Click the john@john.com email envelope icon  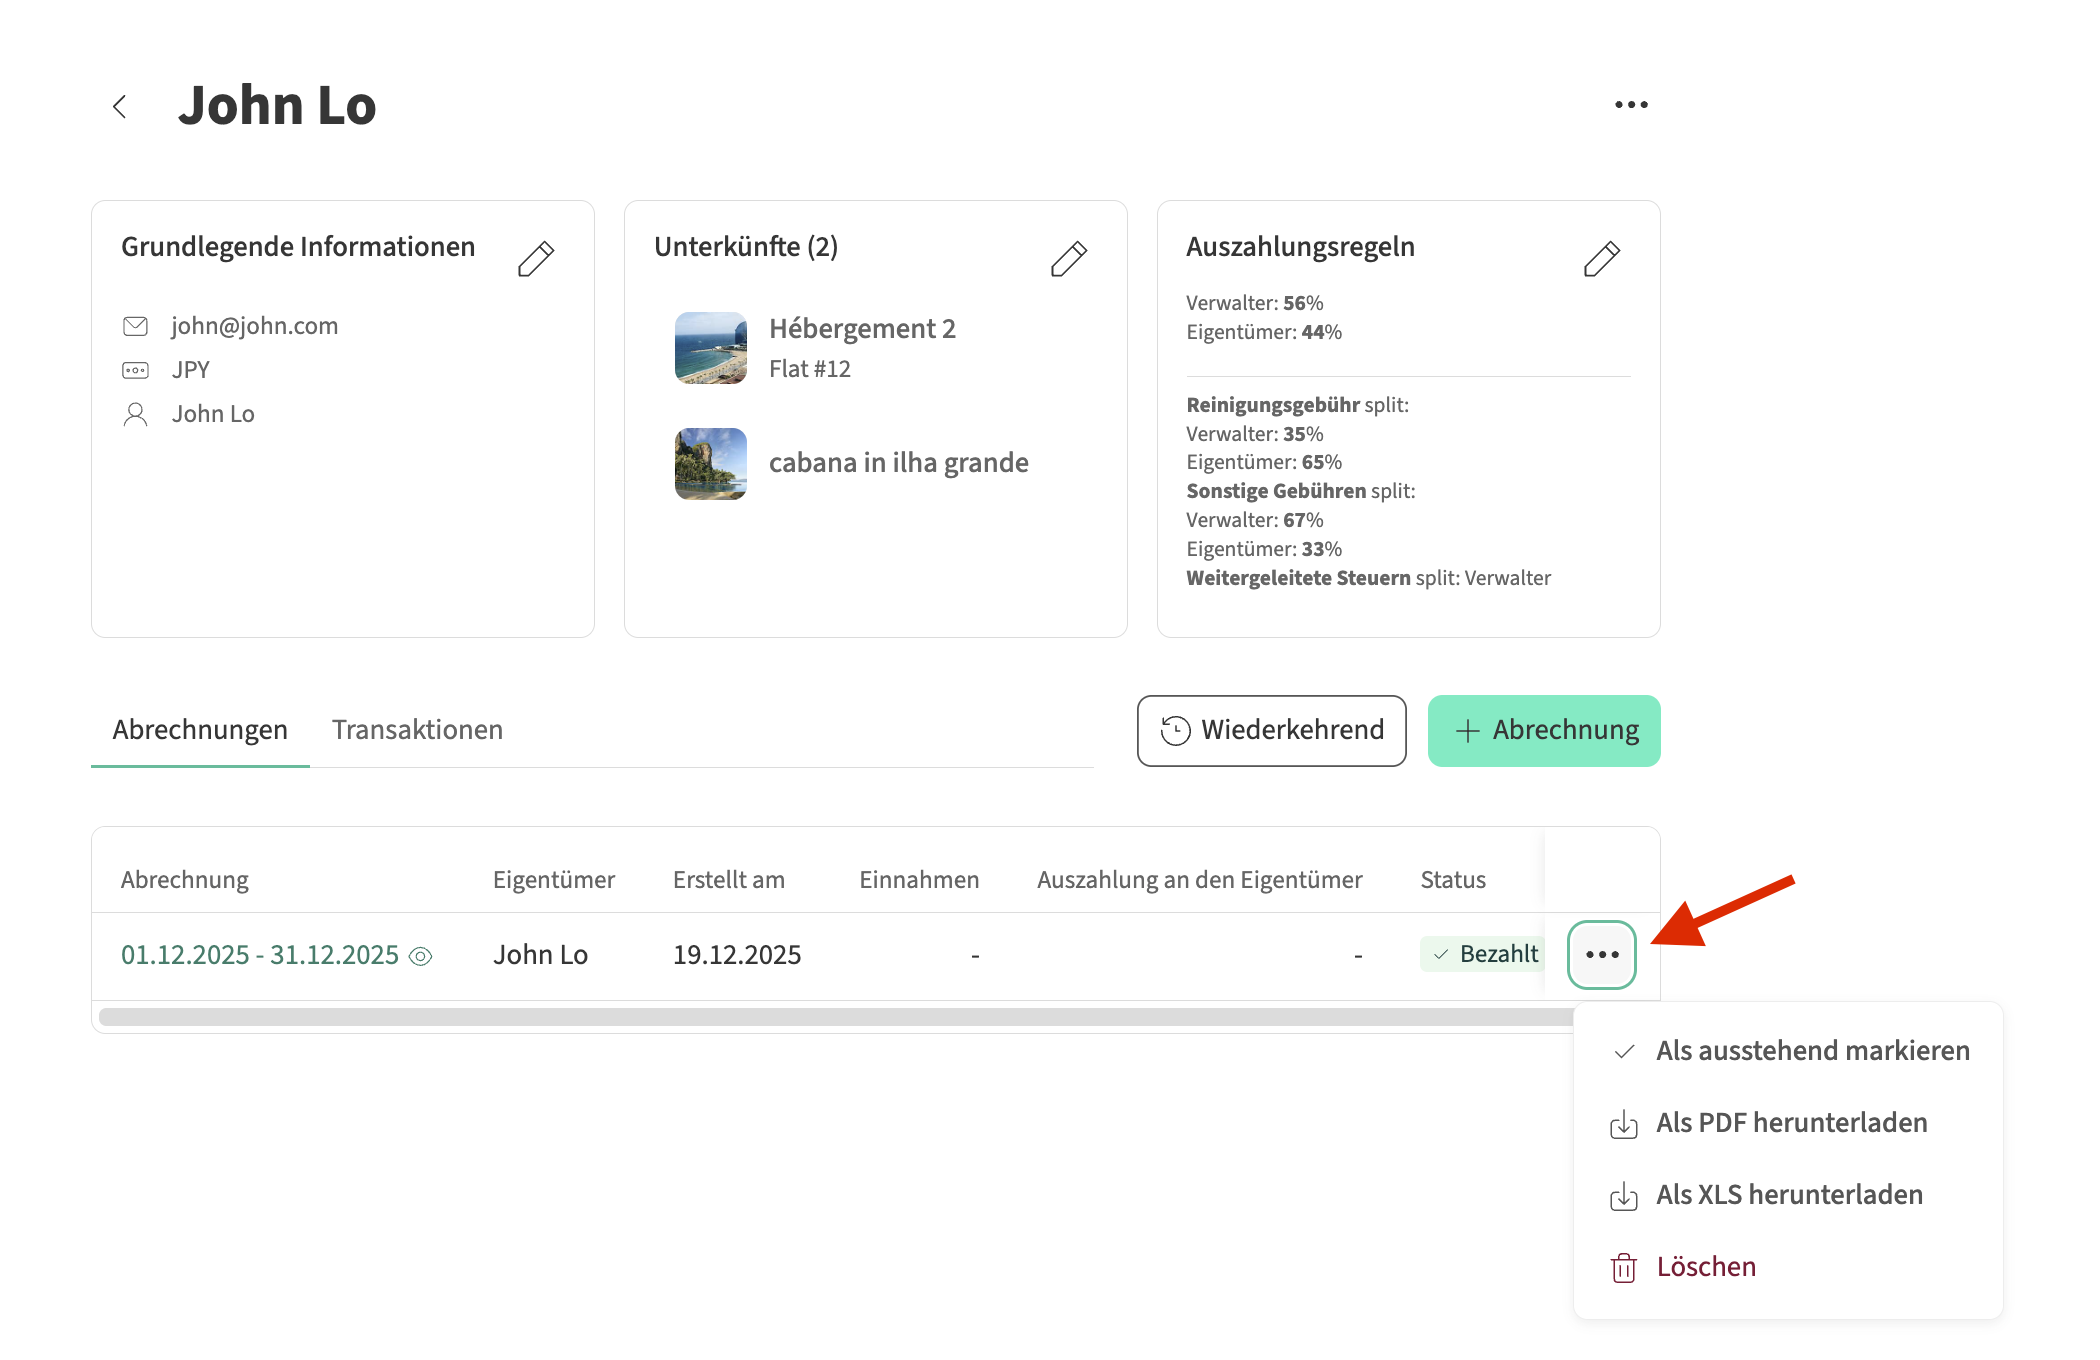coord(135,326)
